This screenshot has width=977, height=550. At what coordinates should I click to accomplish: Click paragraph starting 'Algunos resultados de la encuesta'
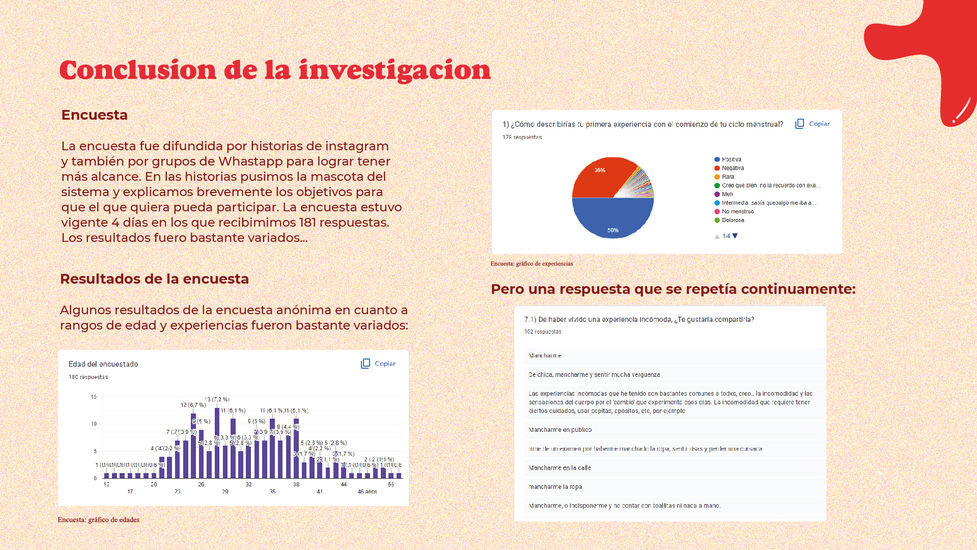[x=234, y=318]
